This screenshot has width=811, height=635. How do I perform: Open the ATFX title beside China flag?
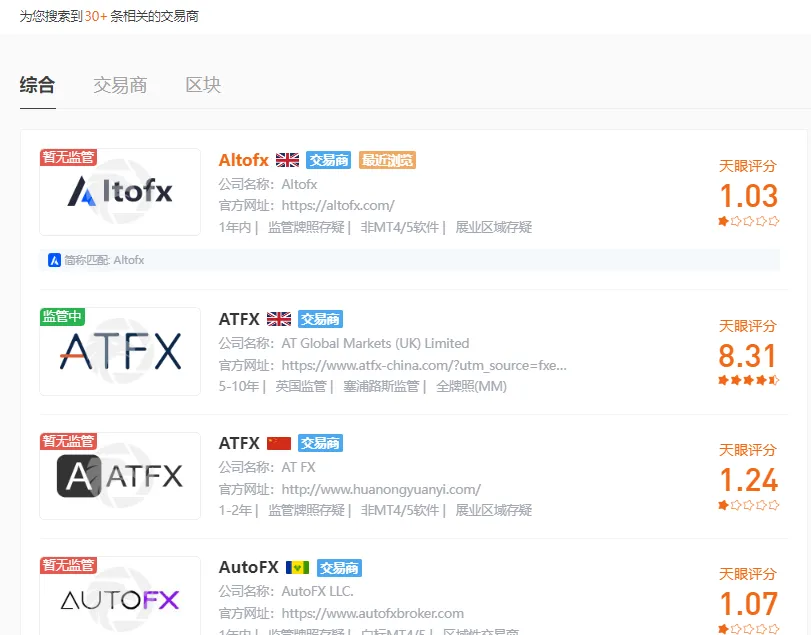pos(239,443)
